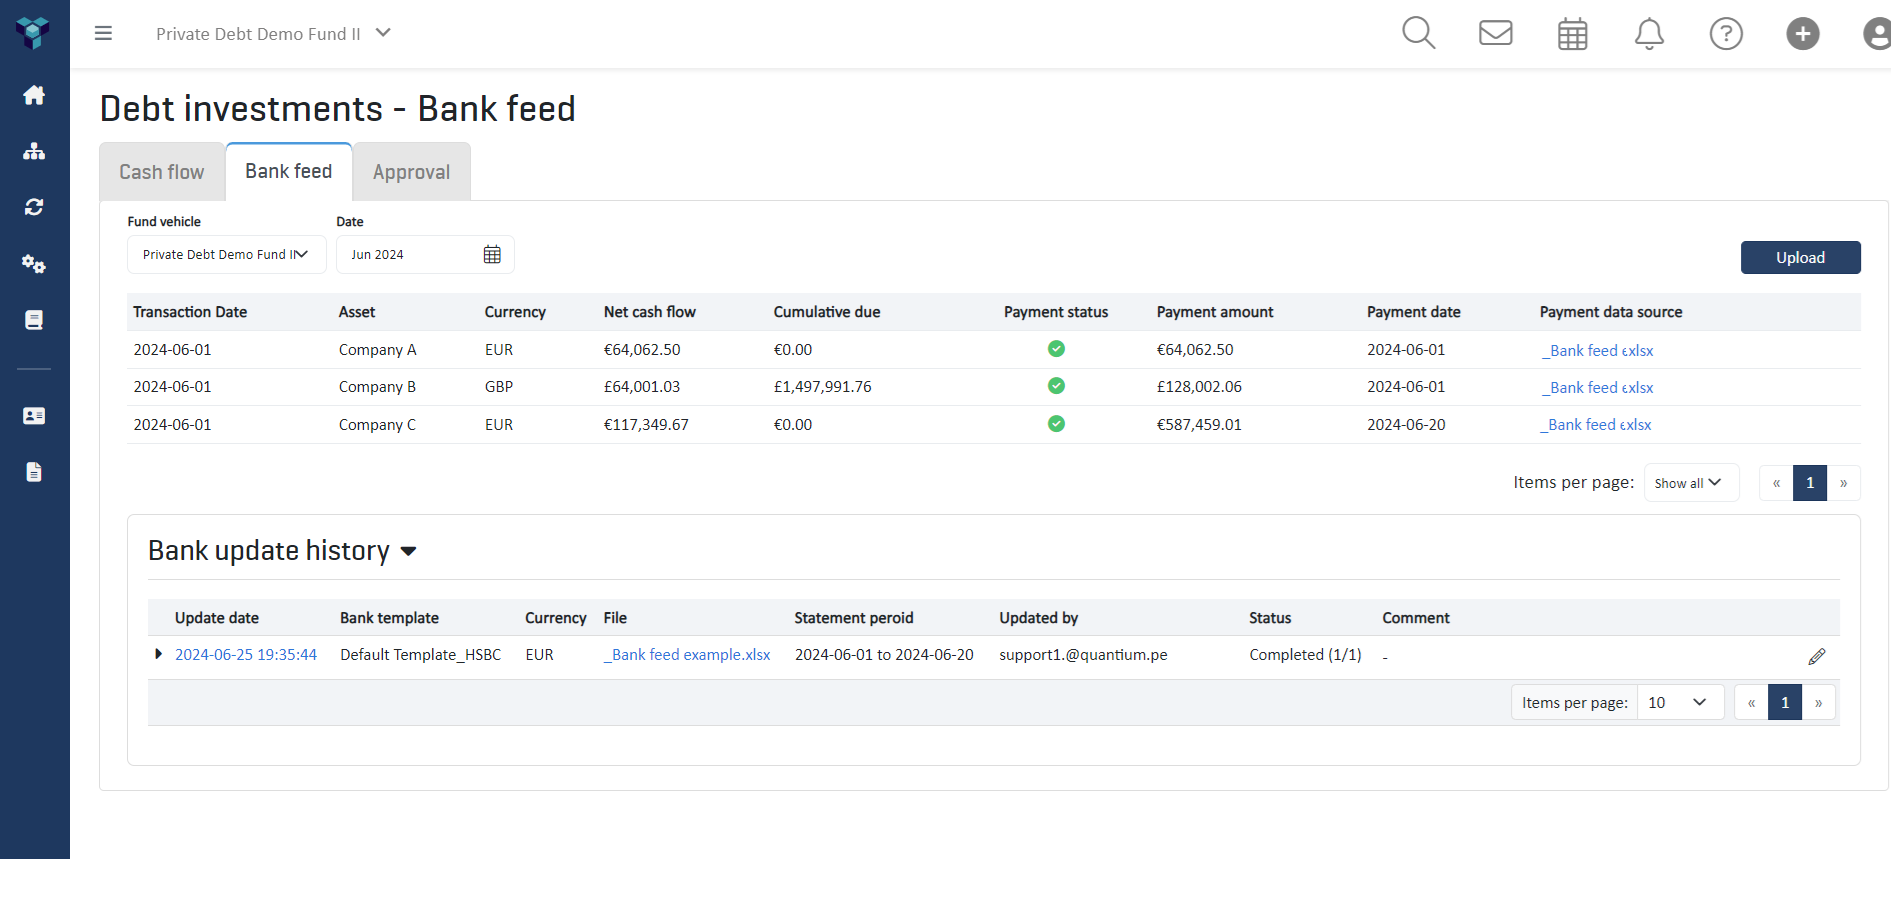This screenshot has height=906, width=1898.
Task: Click the help question mark icon
Action: tap(1726, 34)
